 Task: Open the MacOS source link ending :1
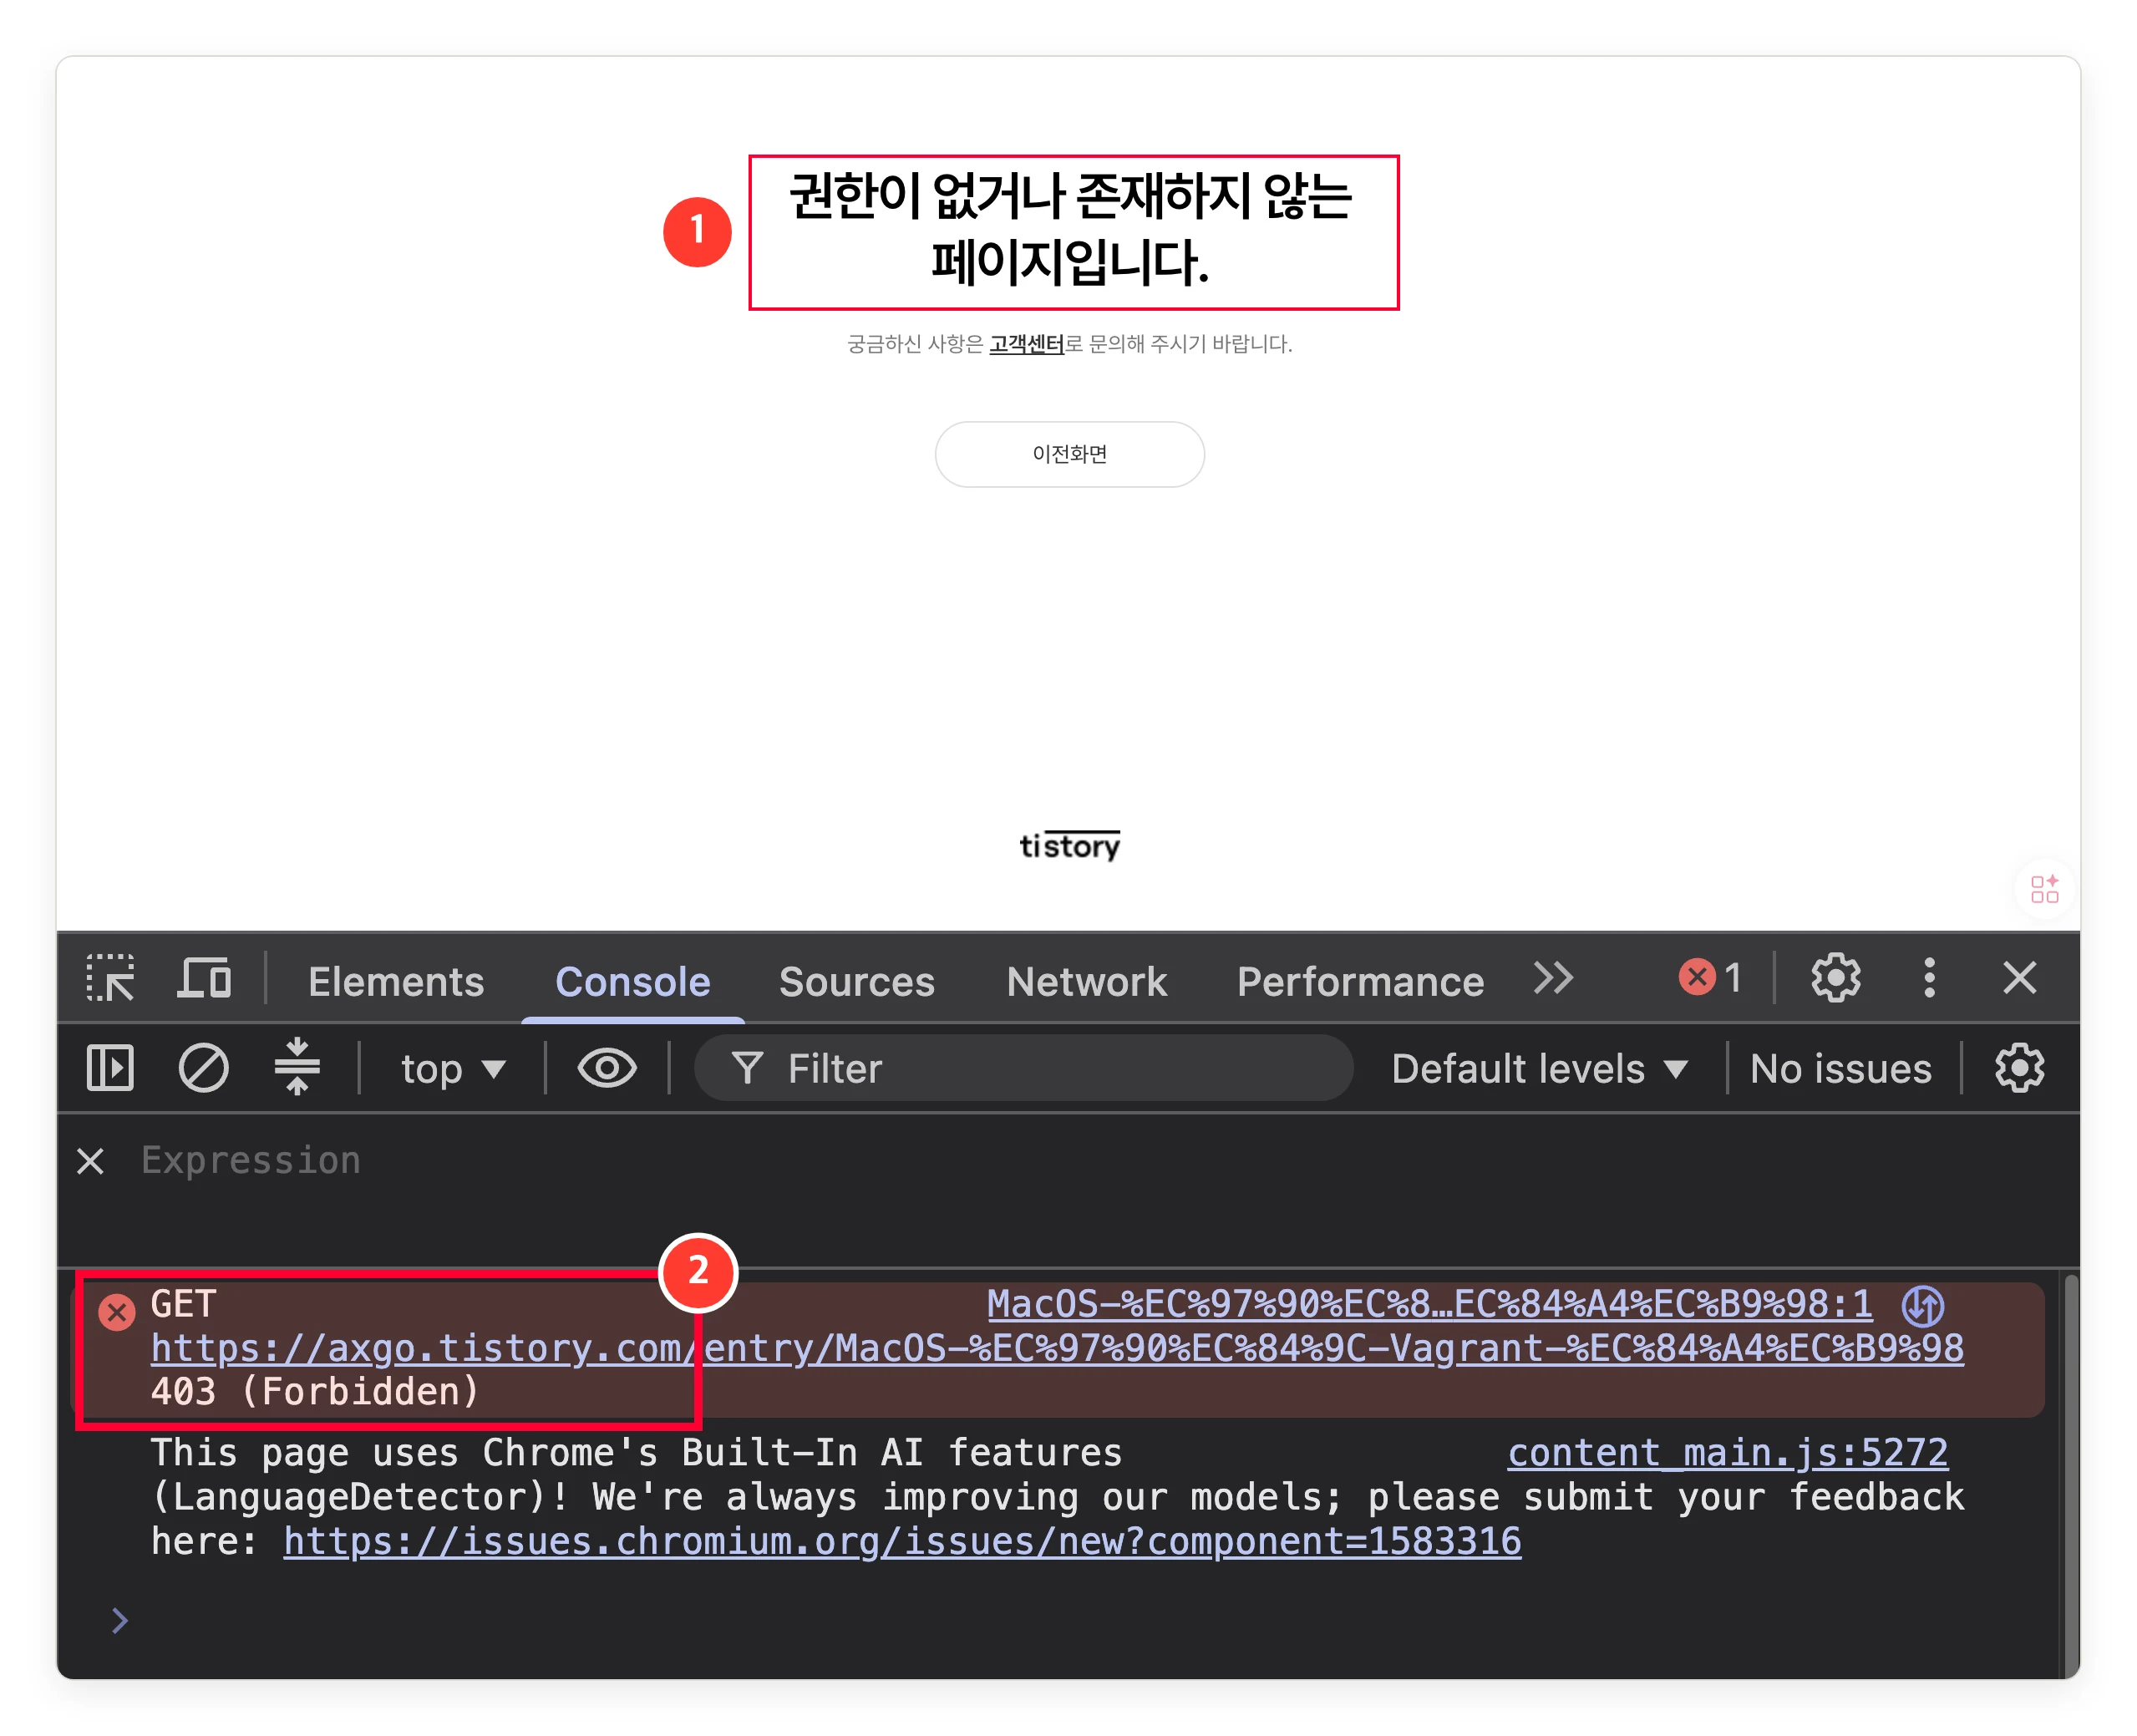[x=1429, y=1304]
